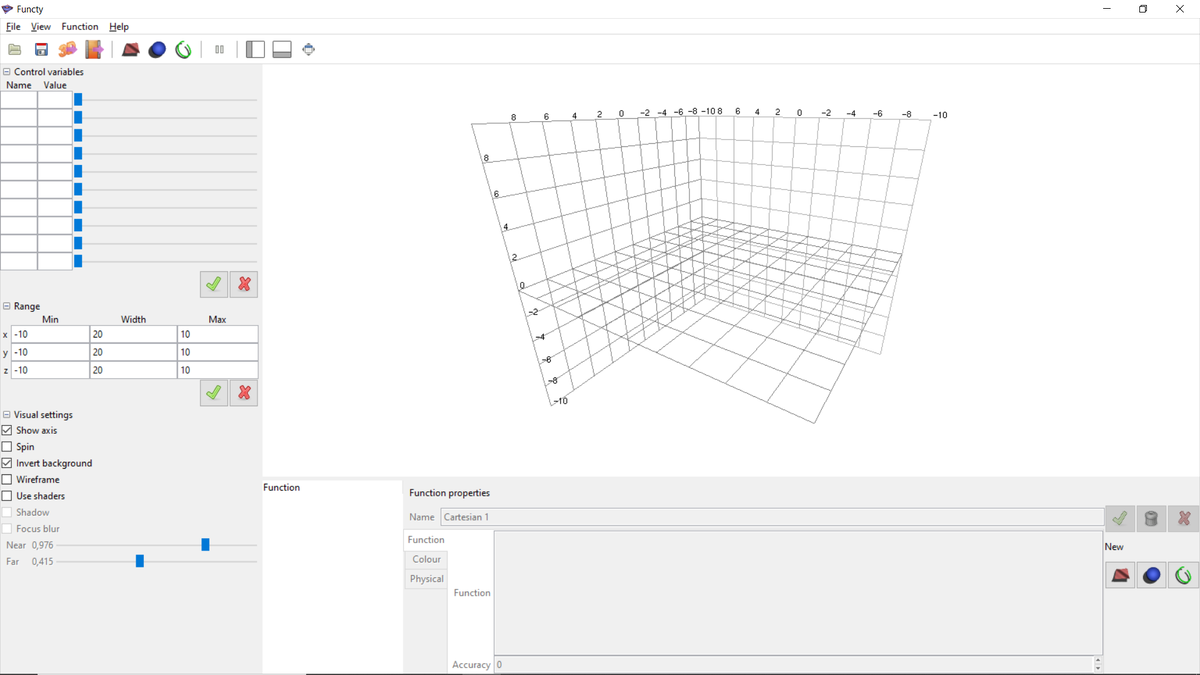Switch to the Colour tab
This screenshot has width=1200, height=675.
coord(426,560)
